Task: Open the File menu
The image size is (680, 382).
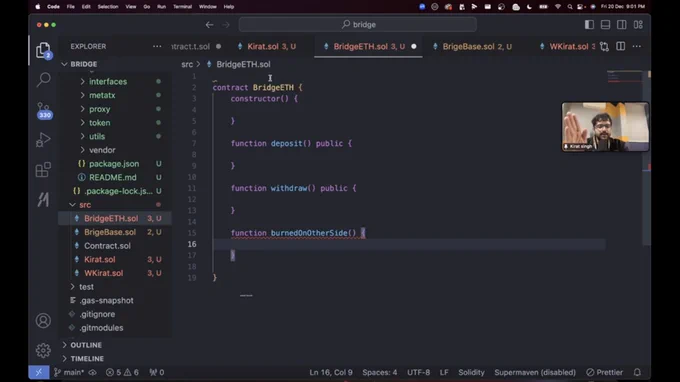Action: pyautogui.click(x=70, y=7)
